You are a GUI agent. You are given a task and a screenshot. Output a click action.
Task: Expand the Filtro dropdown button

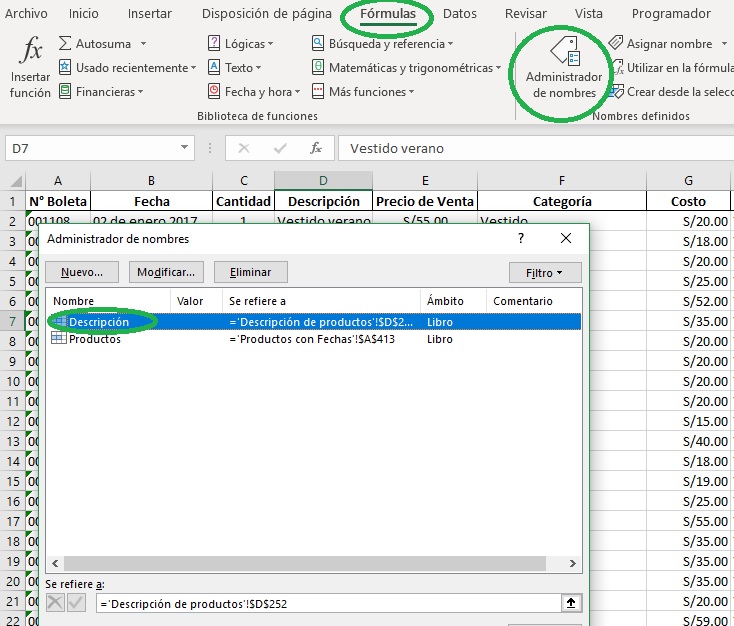coord(544,272)
